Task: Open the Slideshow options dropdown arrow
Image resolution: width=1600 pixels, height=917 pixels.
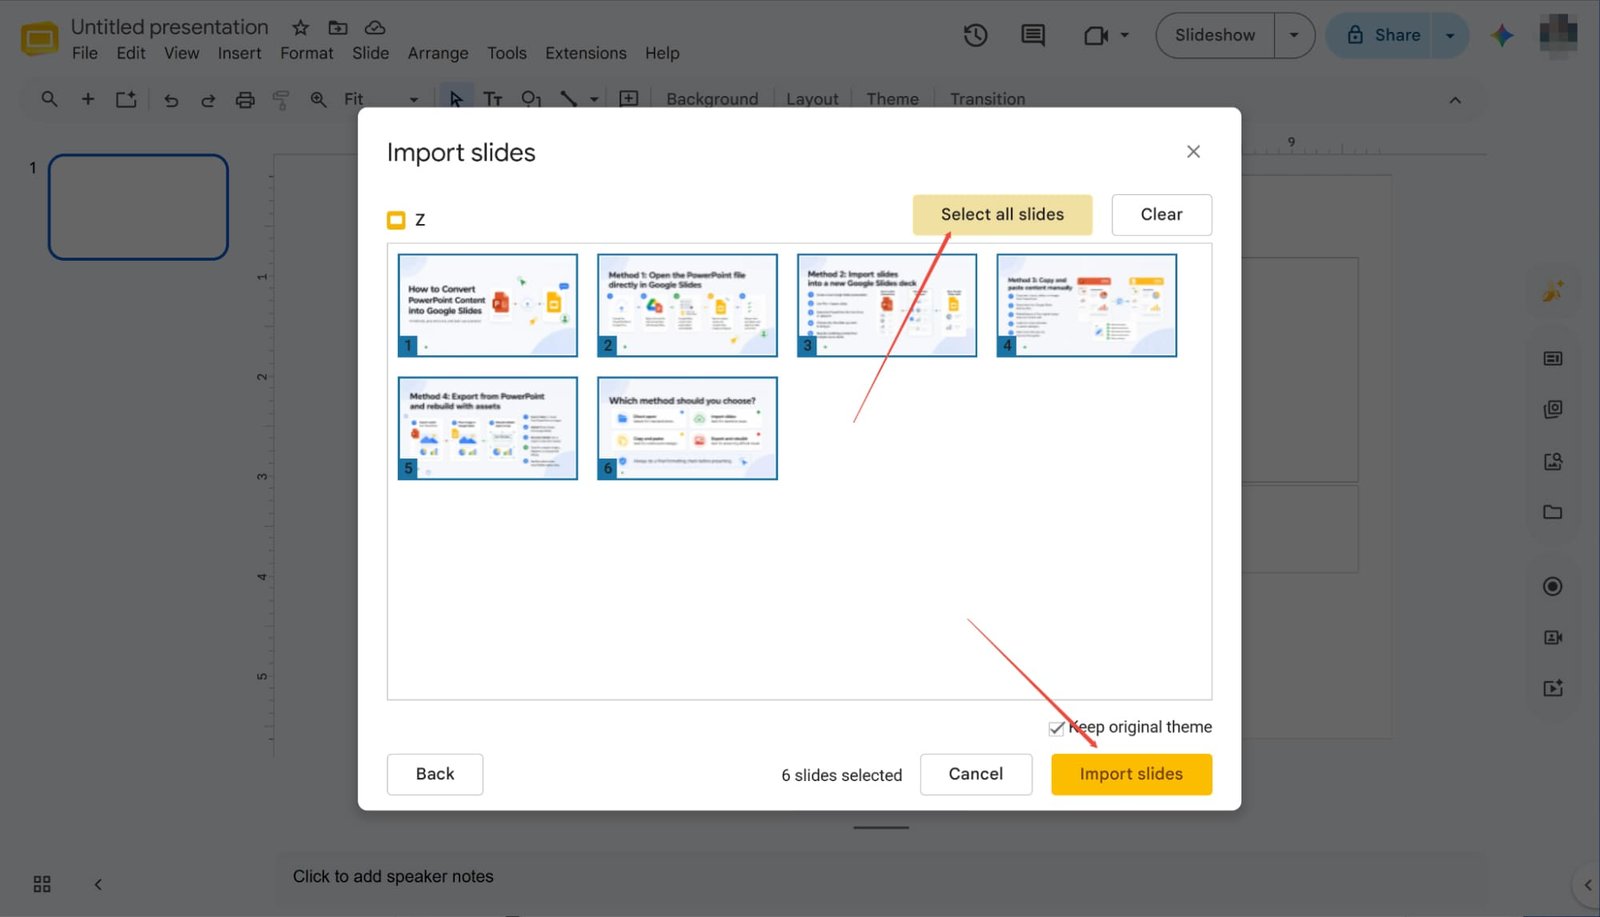Action: [x=1294, y=35]
